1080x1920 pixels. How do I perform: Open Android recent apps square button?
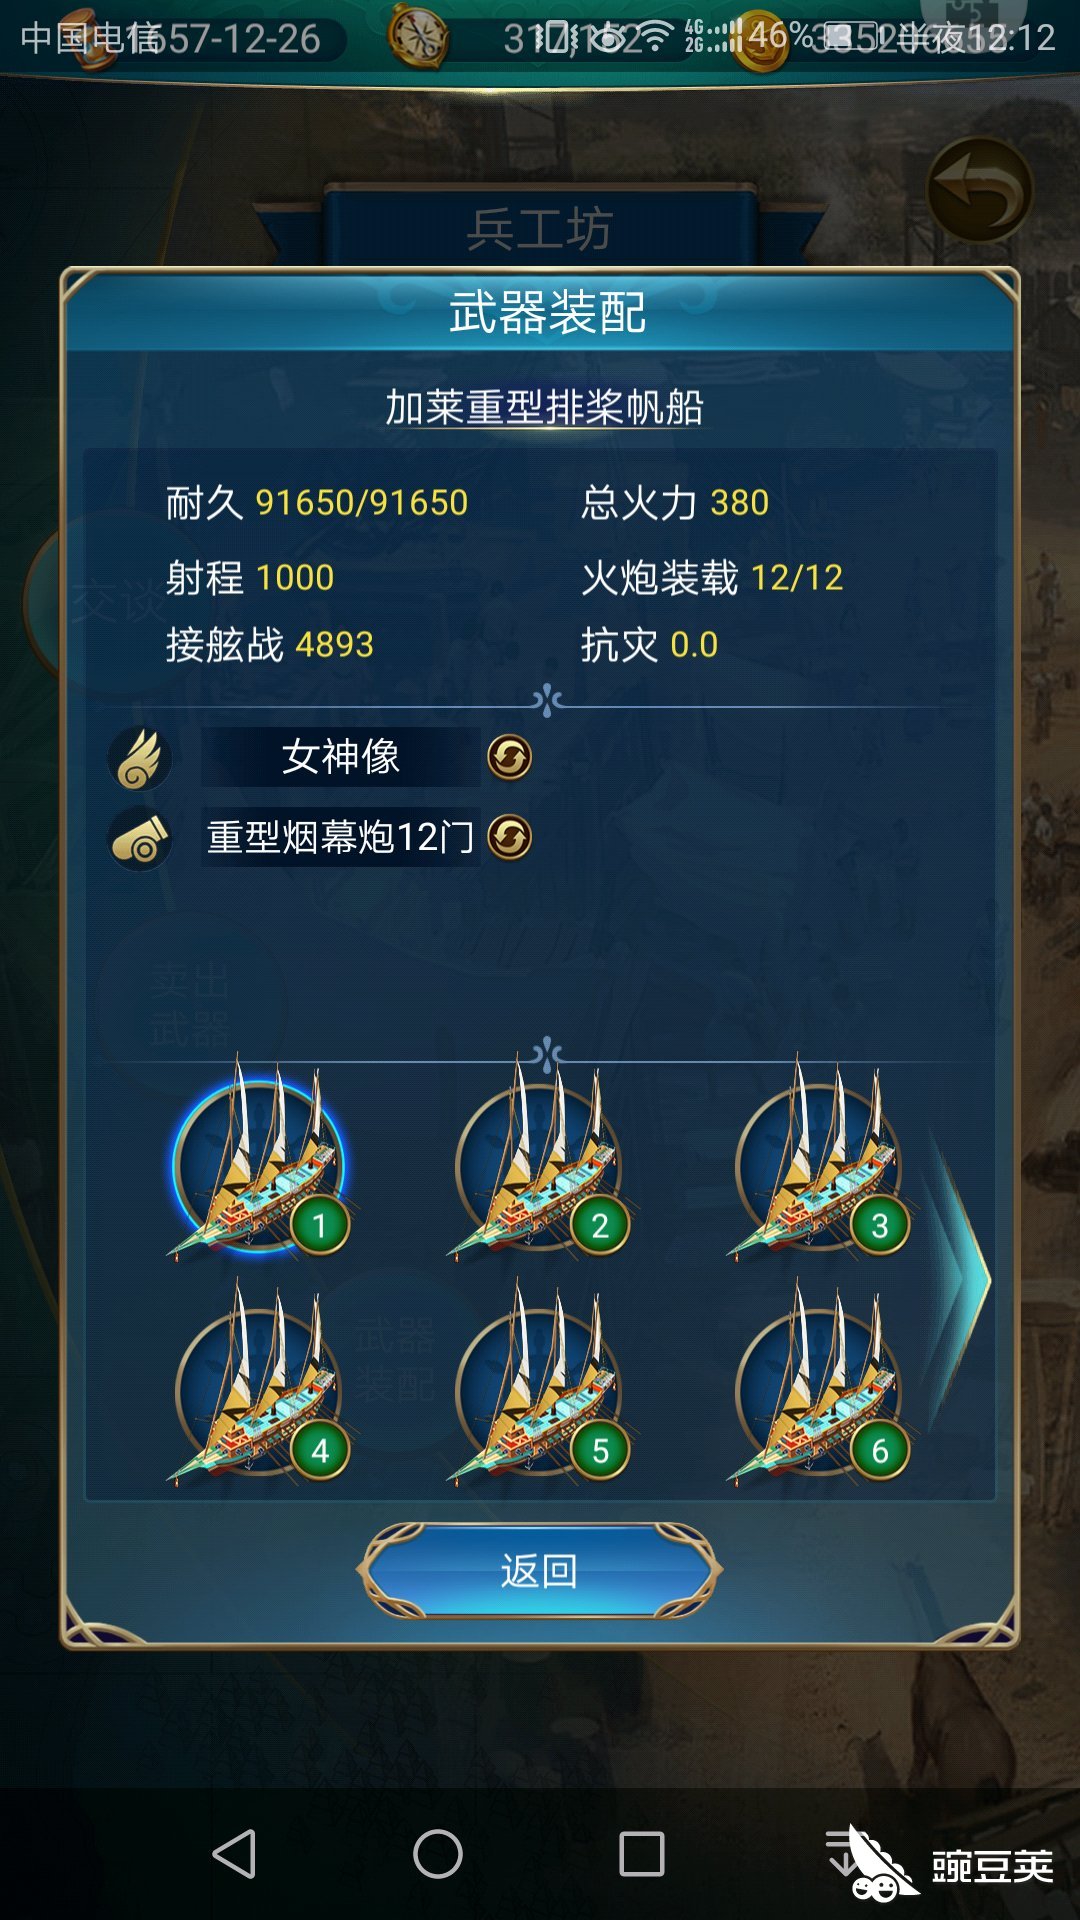click(642, 1855)
